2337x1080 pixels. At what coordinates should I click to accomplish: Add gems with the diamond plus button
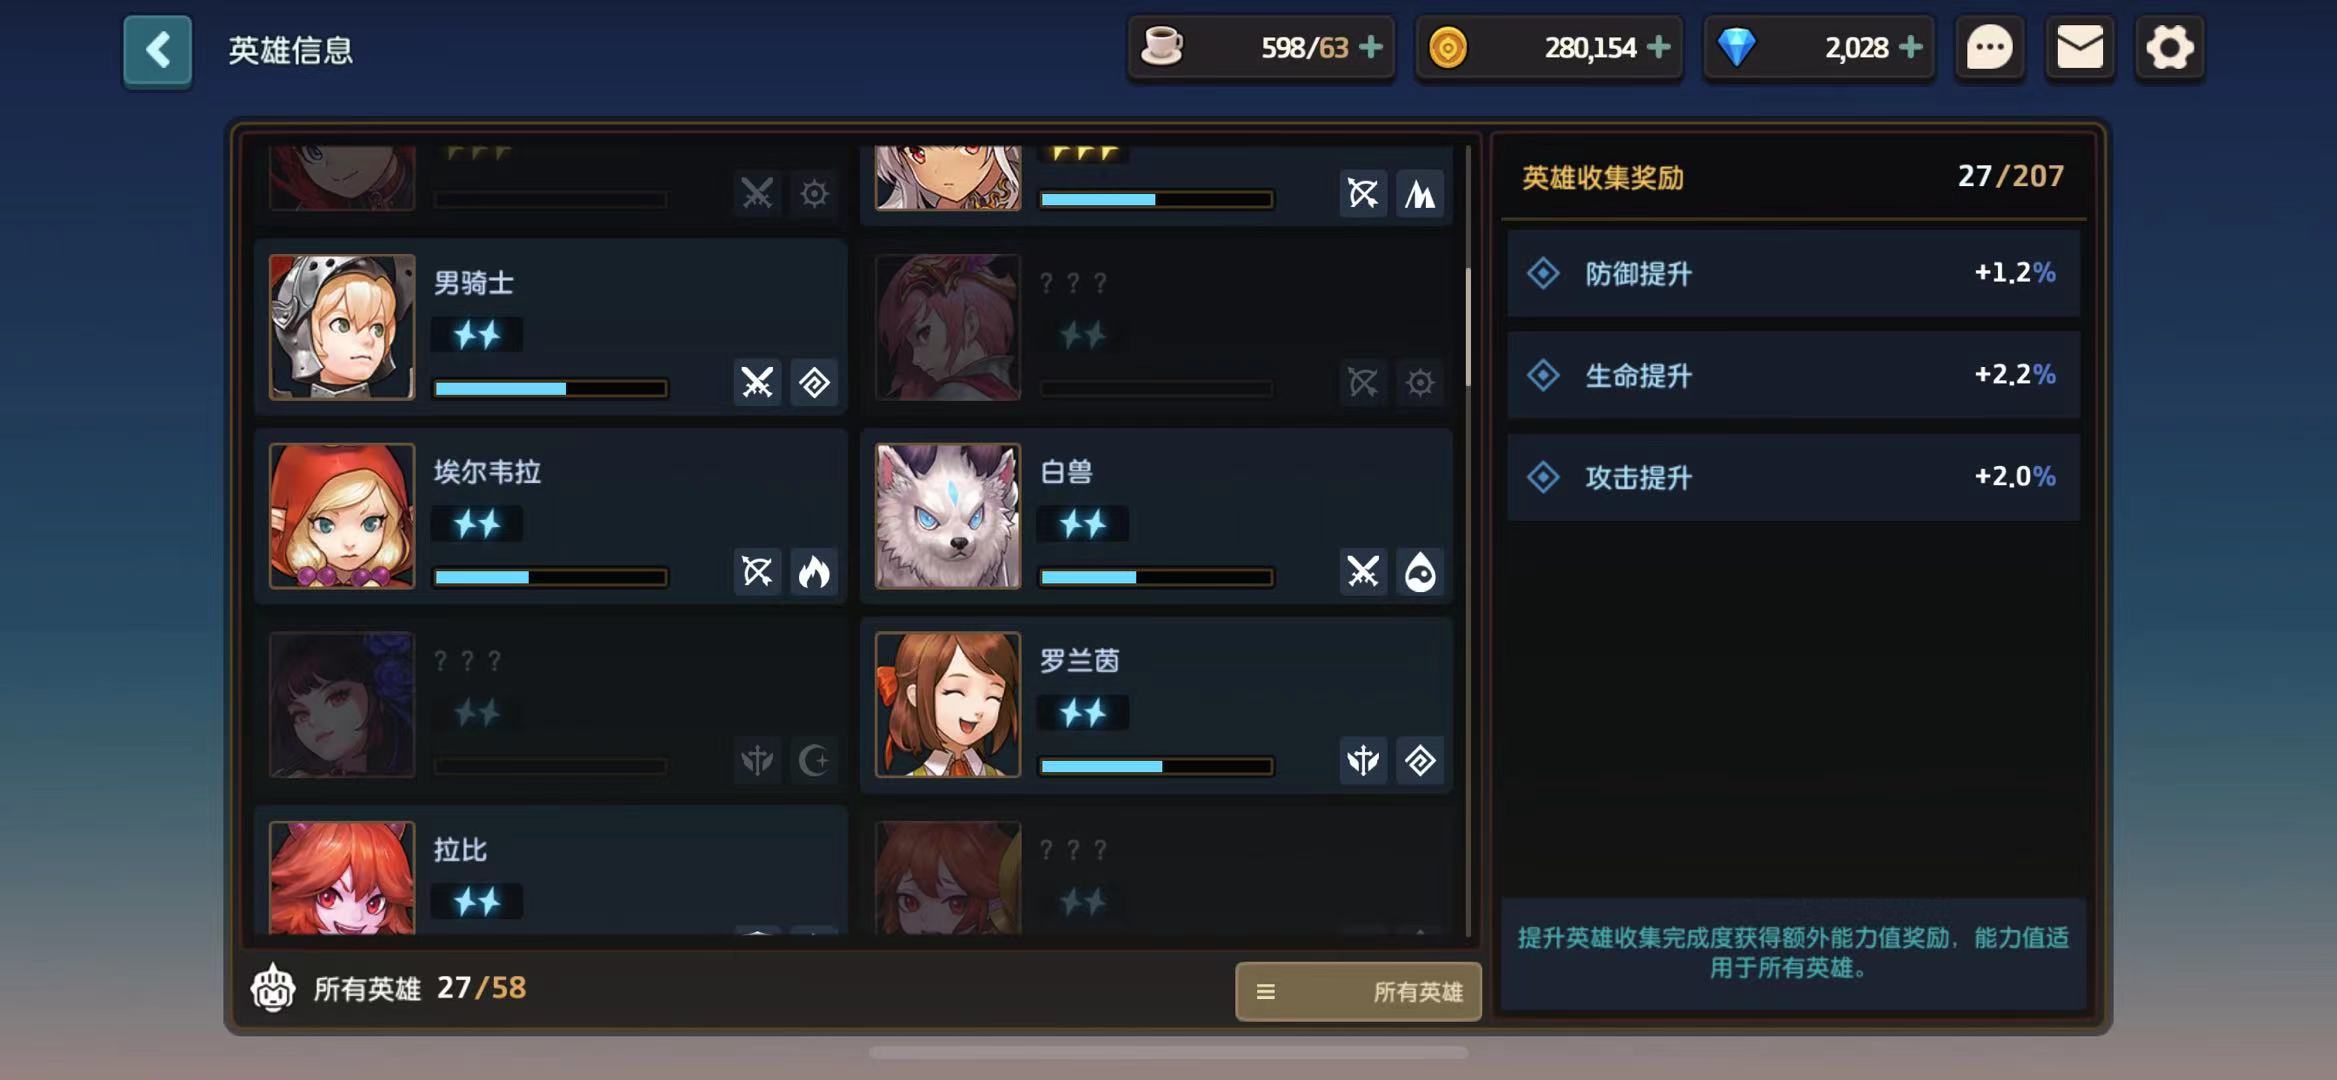coord(1910,47)
